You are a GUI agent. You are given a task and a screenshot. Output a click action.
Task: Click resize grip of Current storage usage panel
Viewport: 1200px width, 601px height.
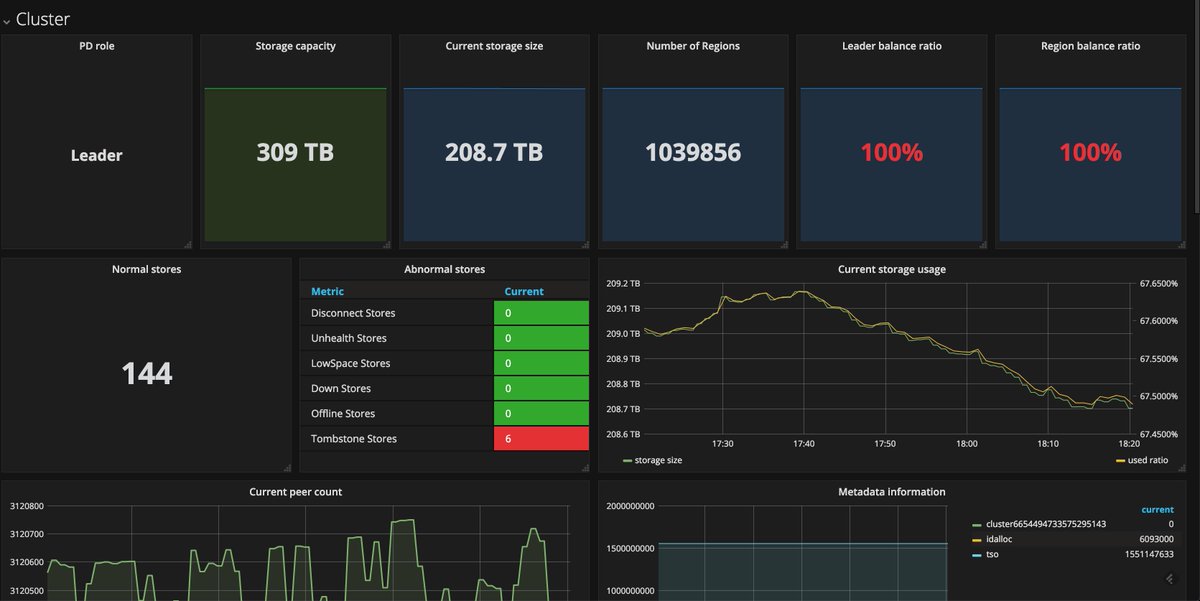click(1181, 467)
